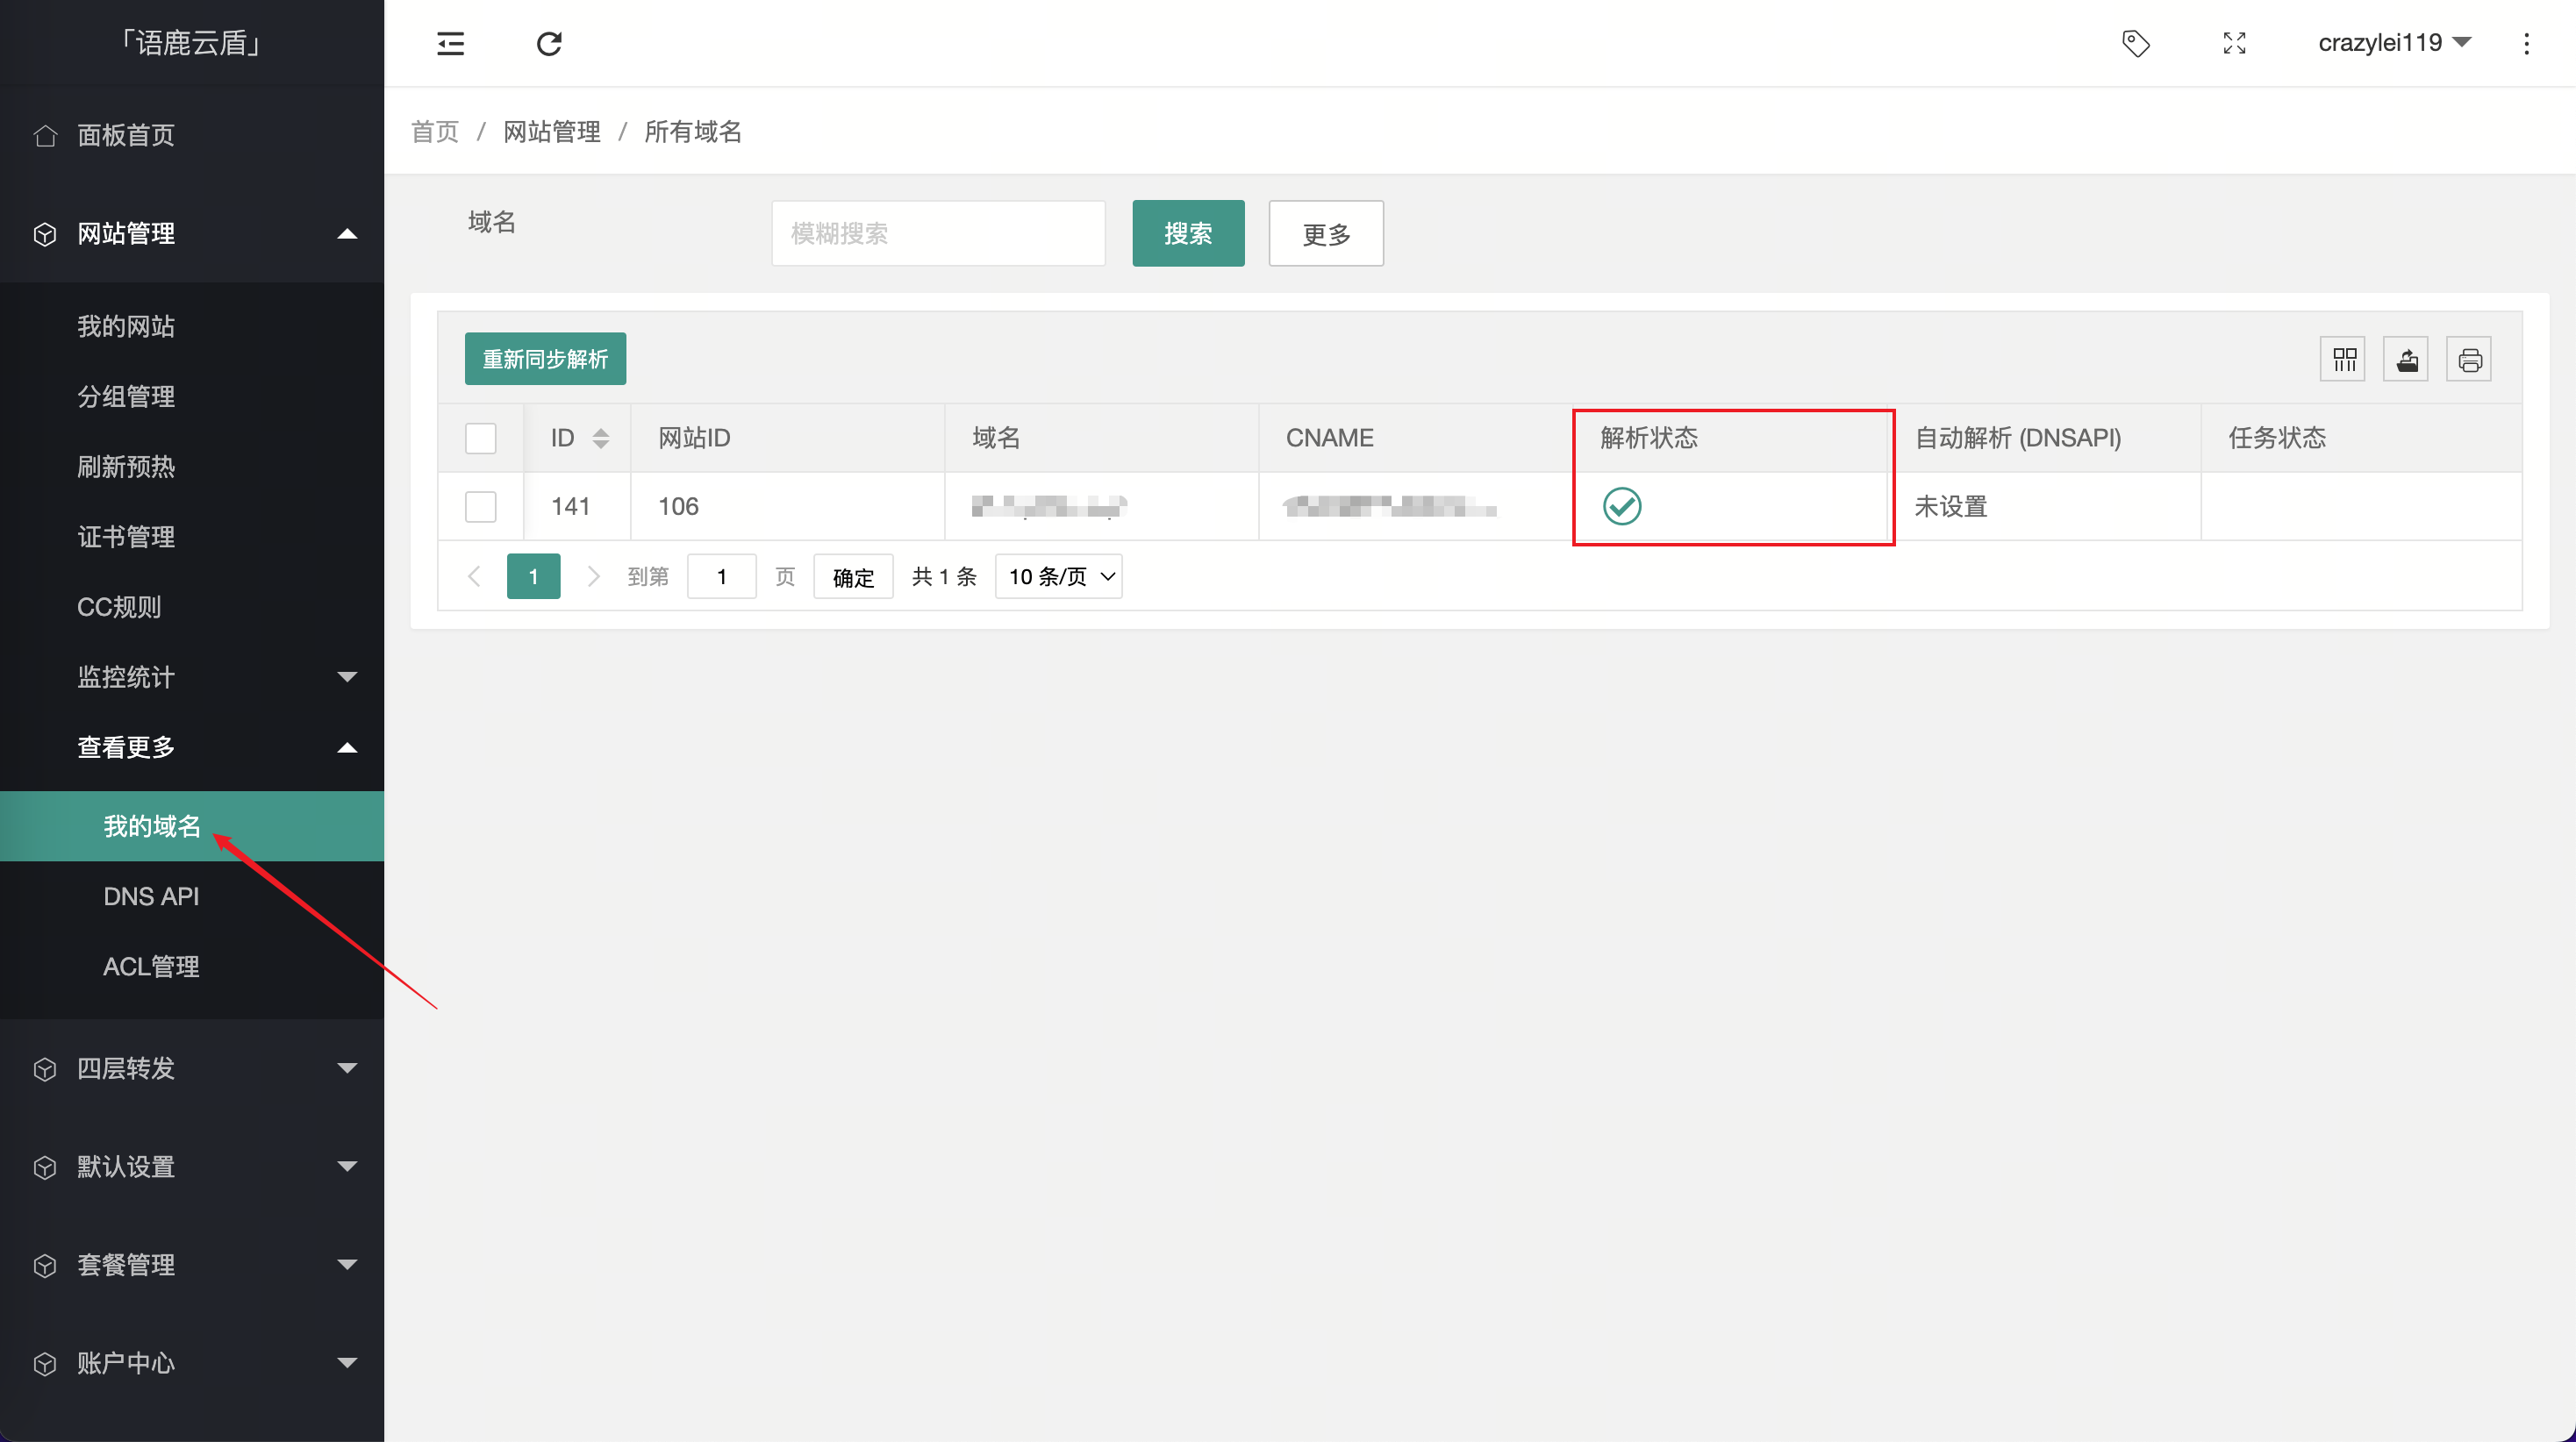Click the 「语鹿云盾」 logo title
Viewport: 2576px width, 1442px height.
point(191,43)
